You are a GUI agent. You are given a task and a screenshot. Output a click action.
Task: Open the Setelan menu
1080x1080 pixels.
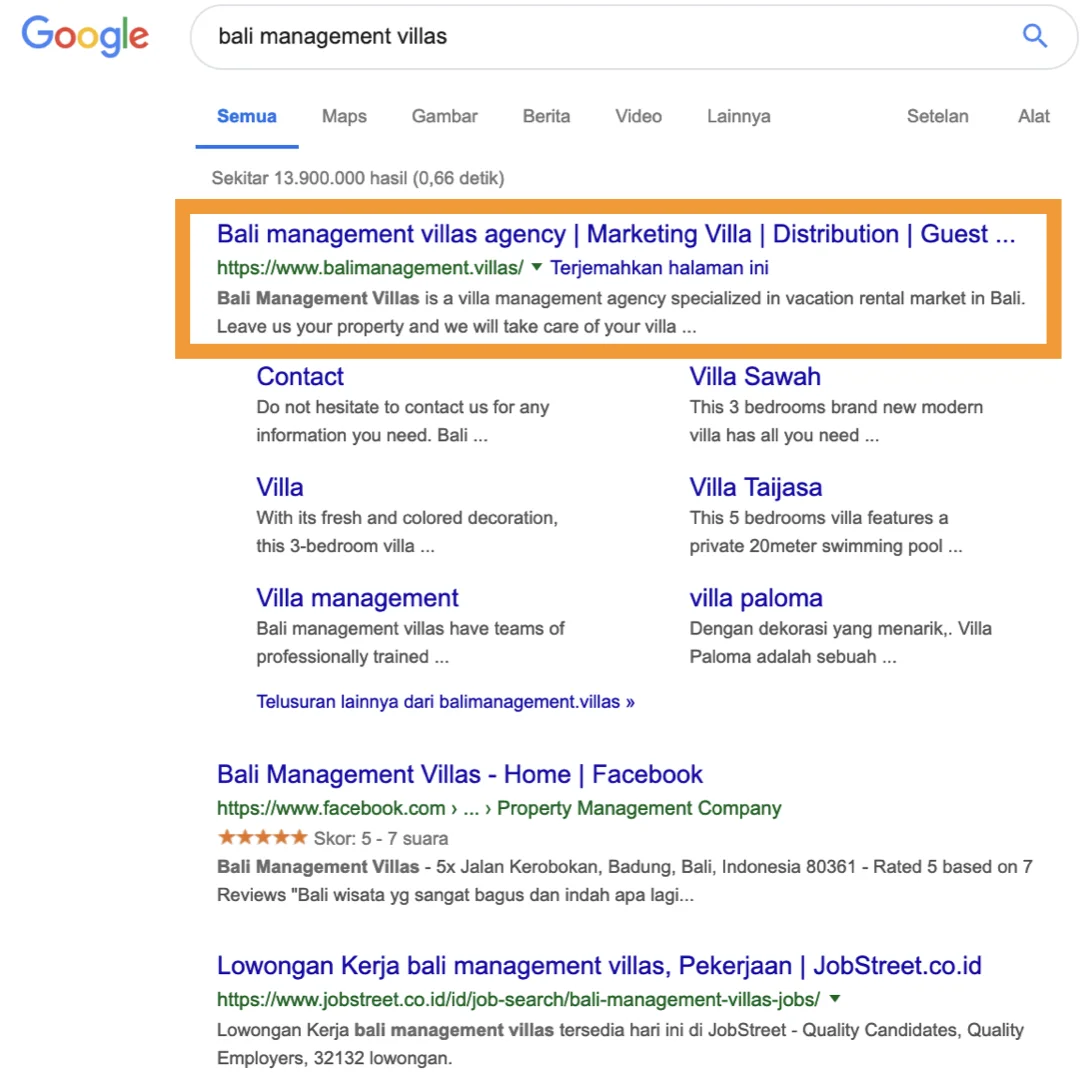(x=937, y=116)
